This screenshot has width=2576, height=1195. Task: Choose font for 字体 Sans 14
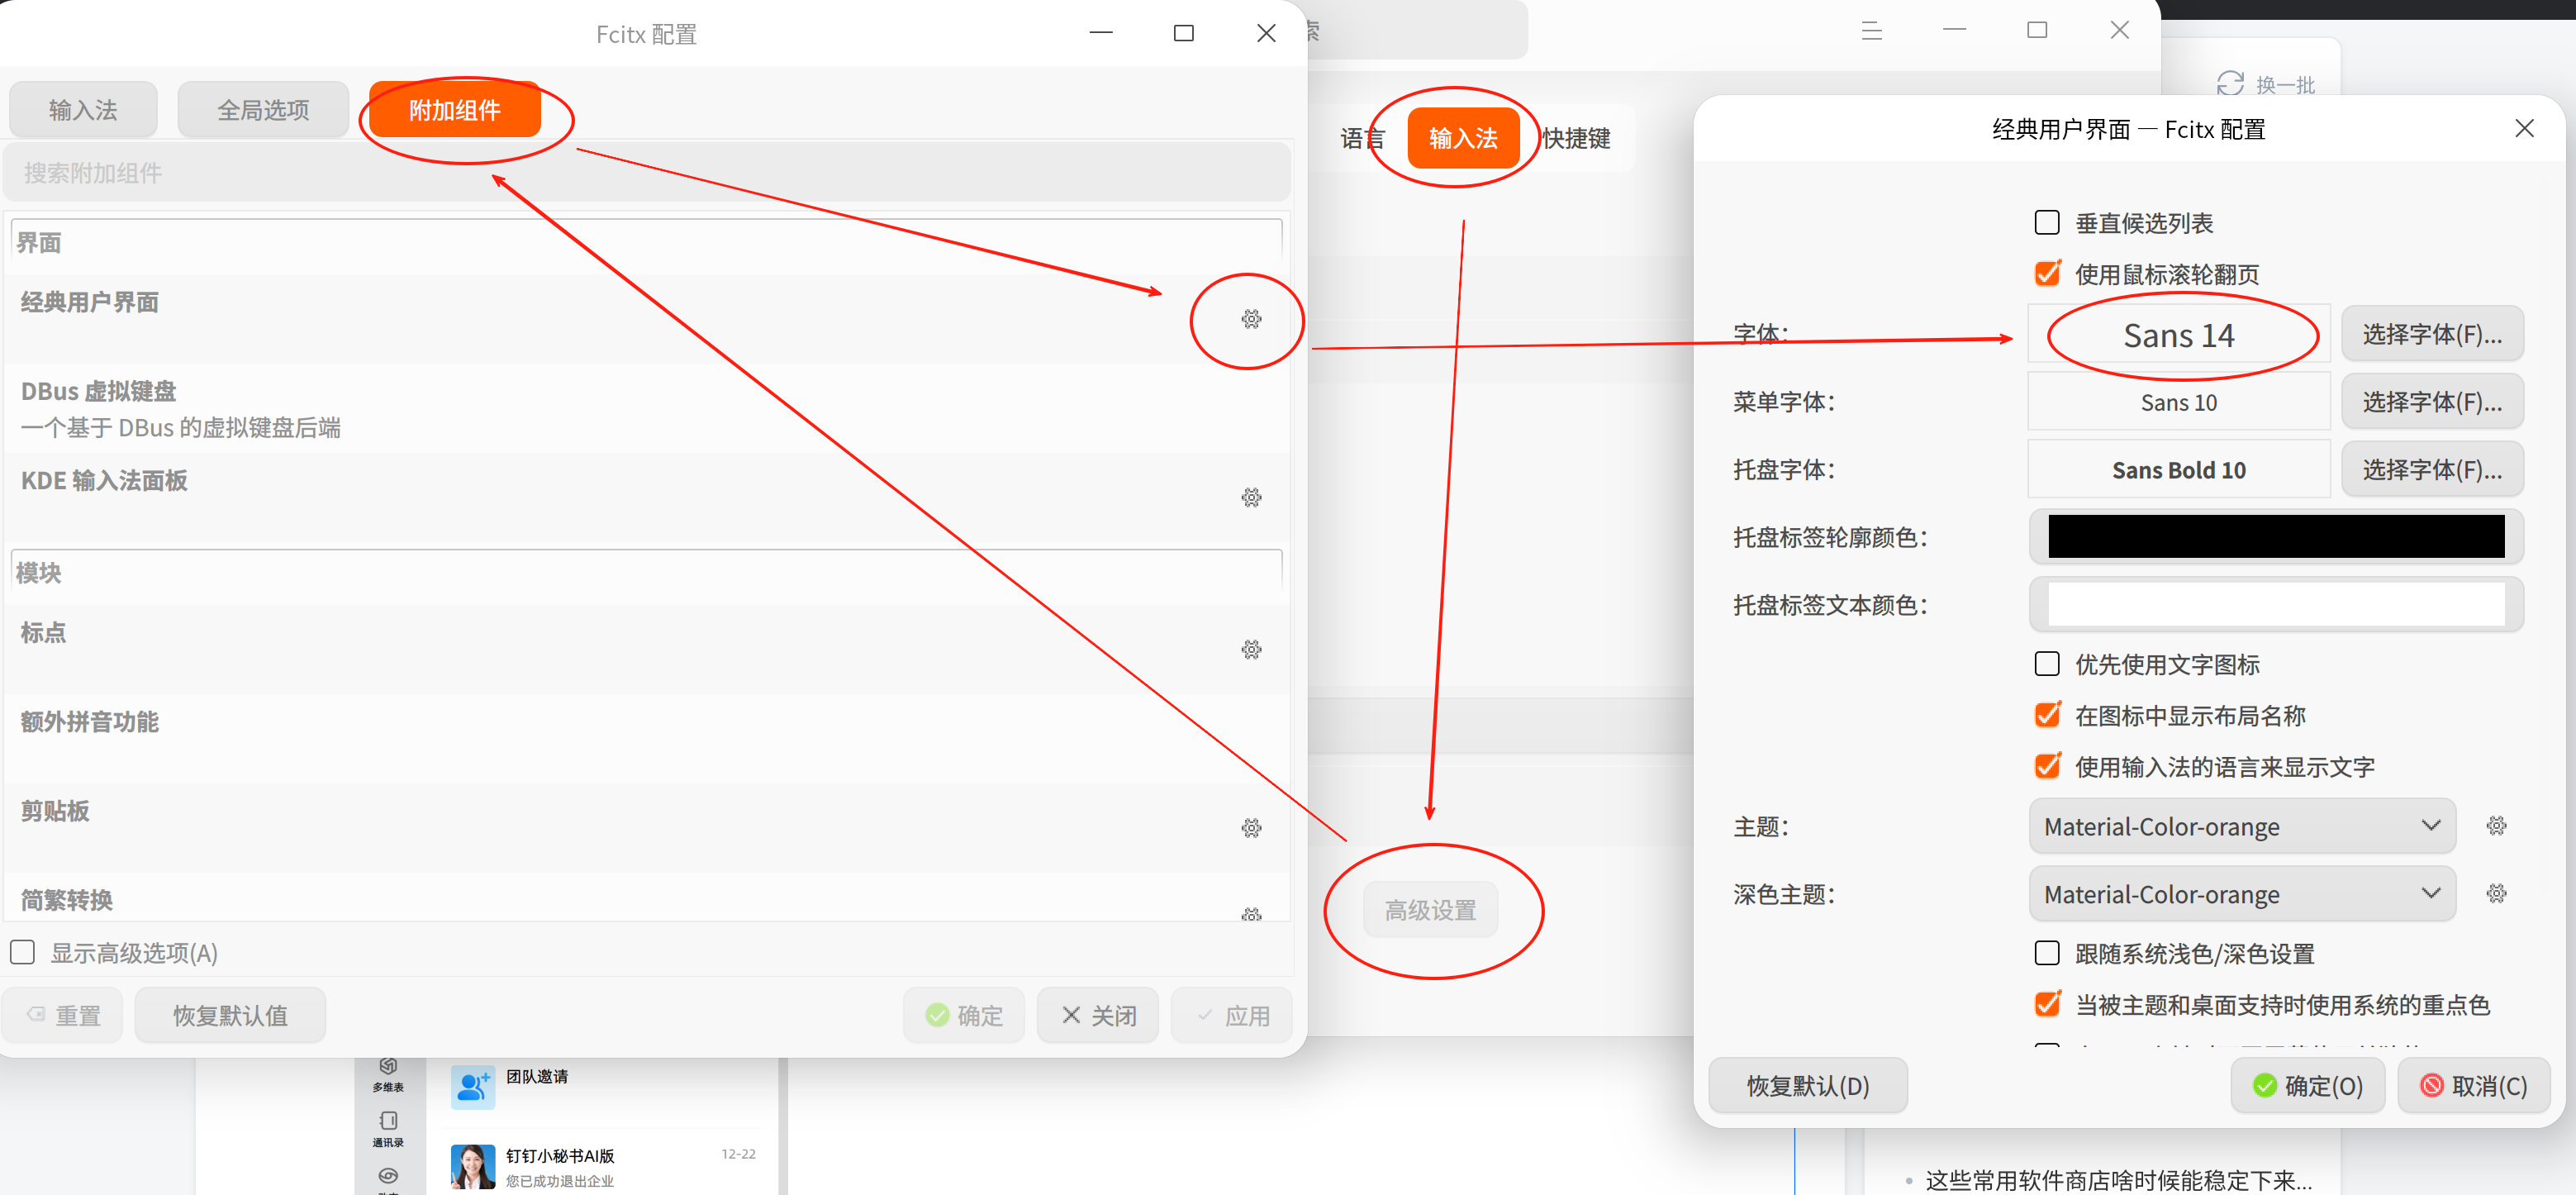click(x=2432, y=334)
